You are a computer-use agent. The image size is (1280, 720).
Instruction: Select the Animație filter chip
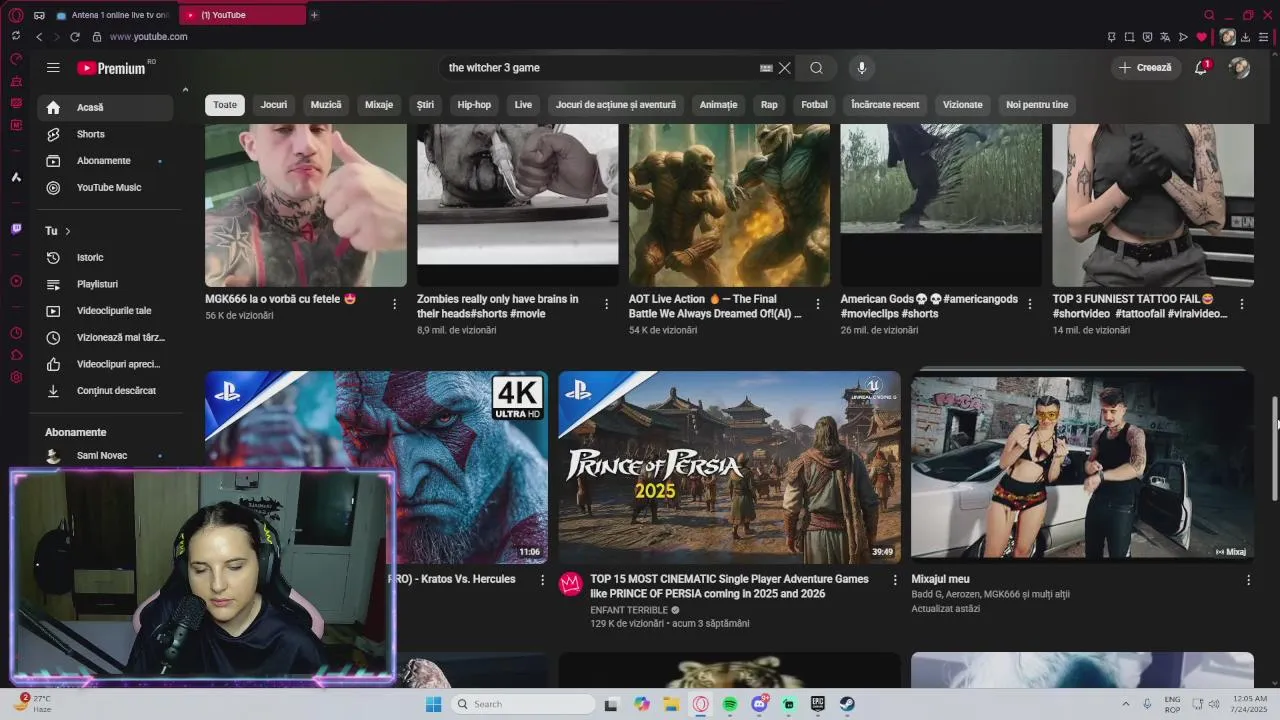tap(718, 105)
